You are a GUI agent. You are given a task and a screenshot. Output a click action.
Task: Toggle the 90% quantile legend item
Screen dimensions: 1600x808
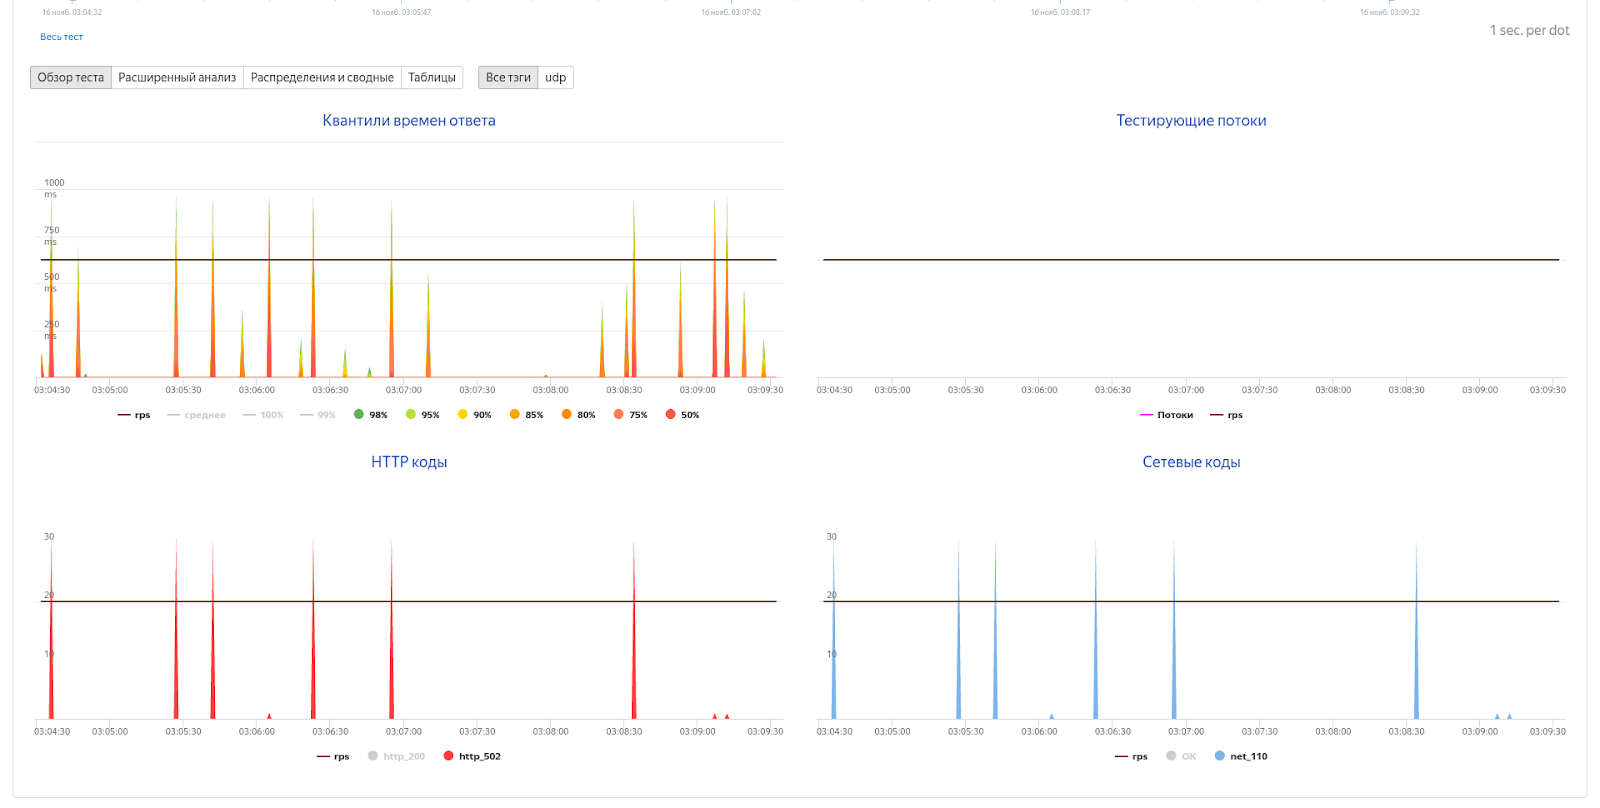pos(475,415)
